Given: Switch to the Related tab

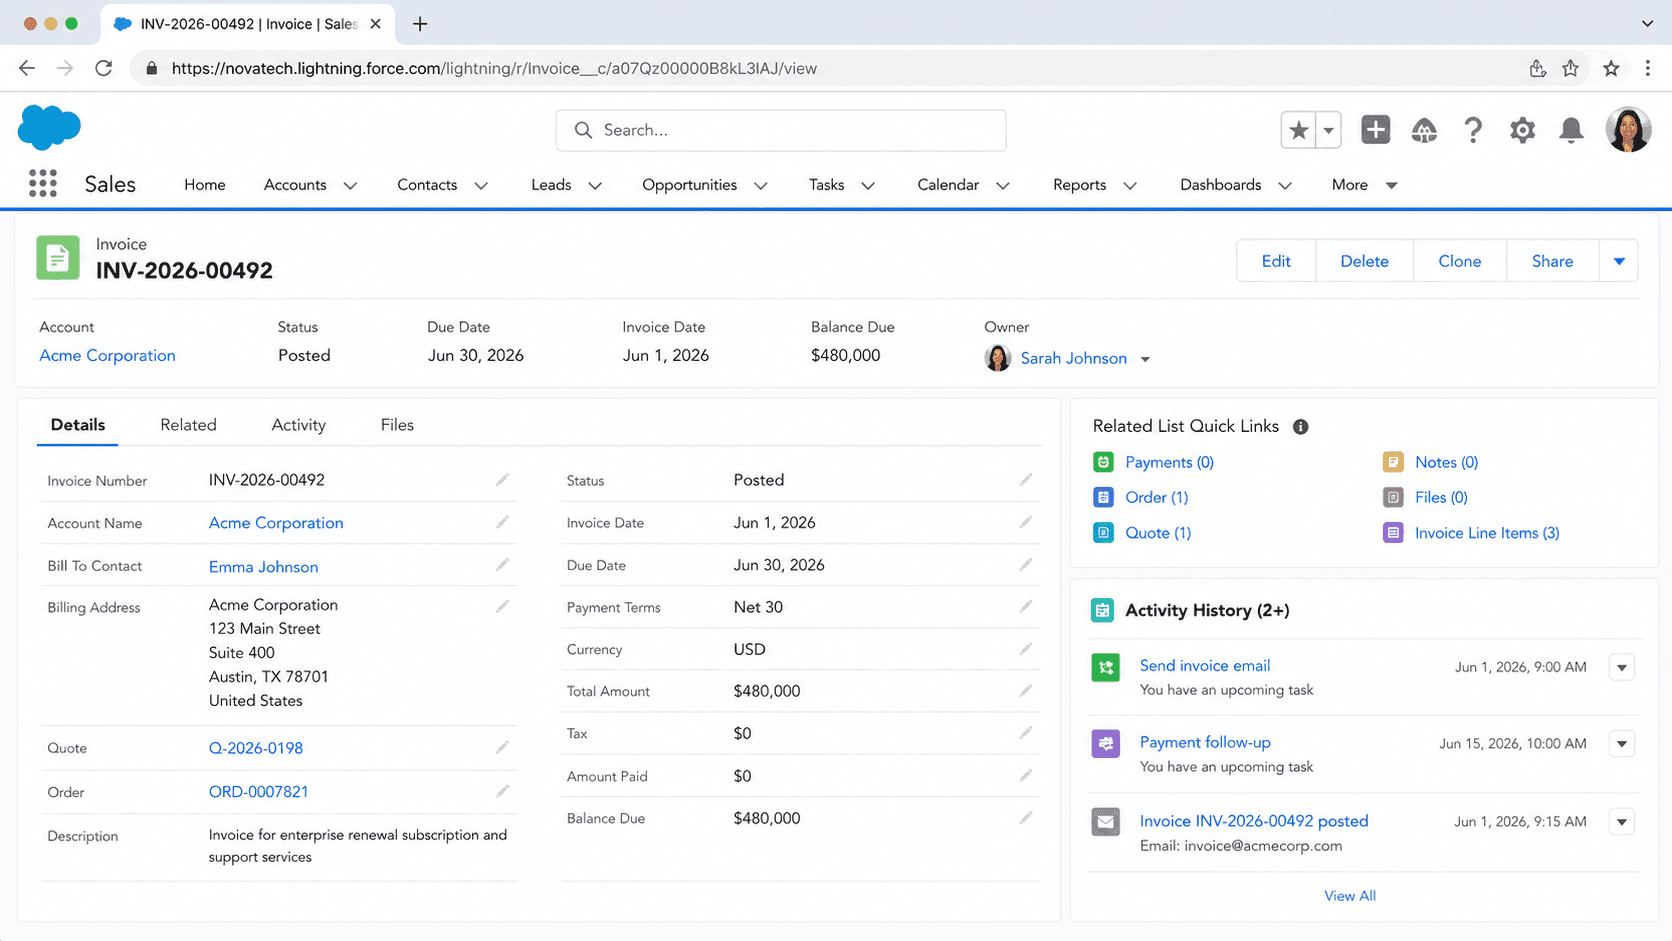Looking at the screenshot, I should click(x=188, y=425).
